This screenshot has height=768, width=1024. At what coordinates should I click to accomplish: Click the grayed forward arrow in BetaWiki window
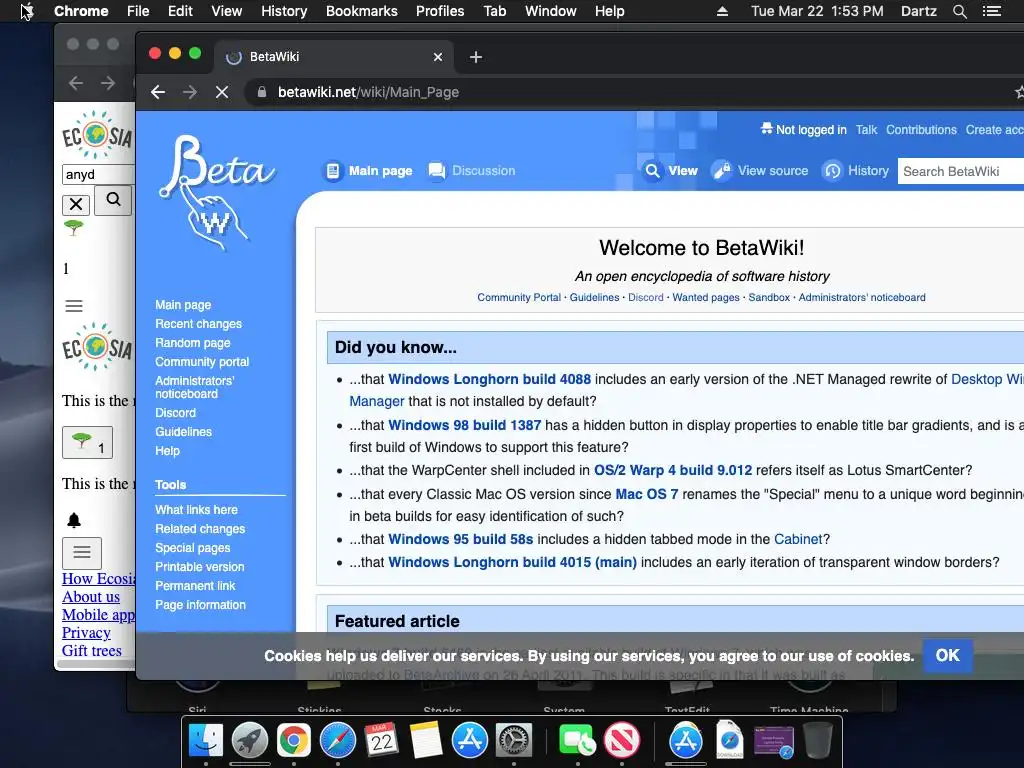coord(189,92)
